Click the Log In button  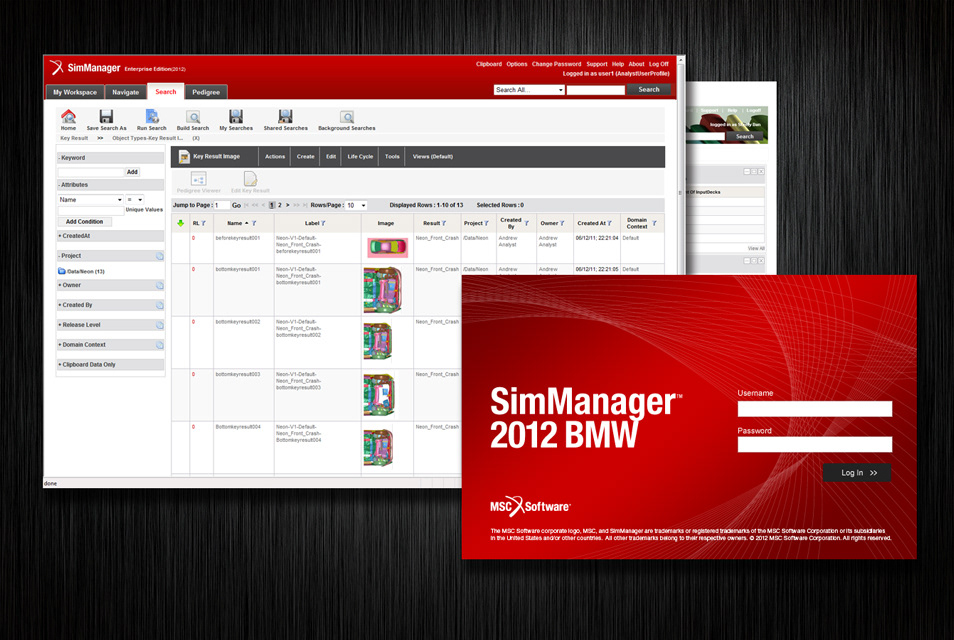(x=857, y=473)
